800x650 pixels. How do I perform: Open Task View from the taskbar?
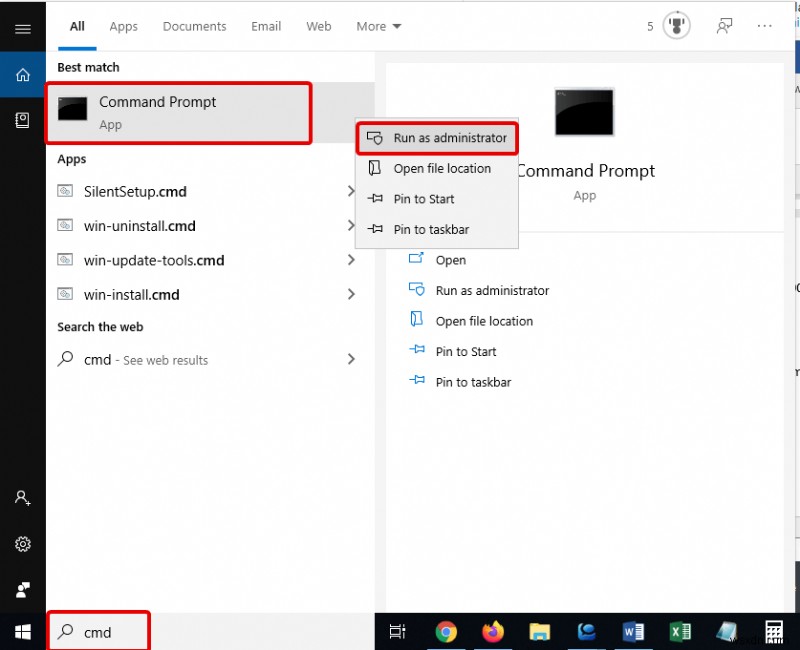coord(397,632)
